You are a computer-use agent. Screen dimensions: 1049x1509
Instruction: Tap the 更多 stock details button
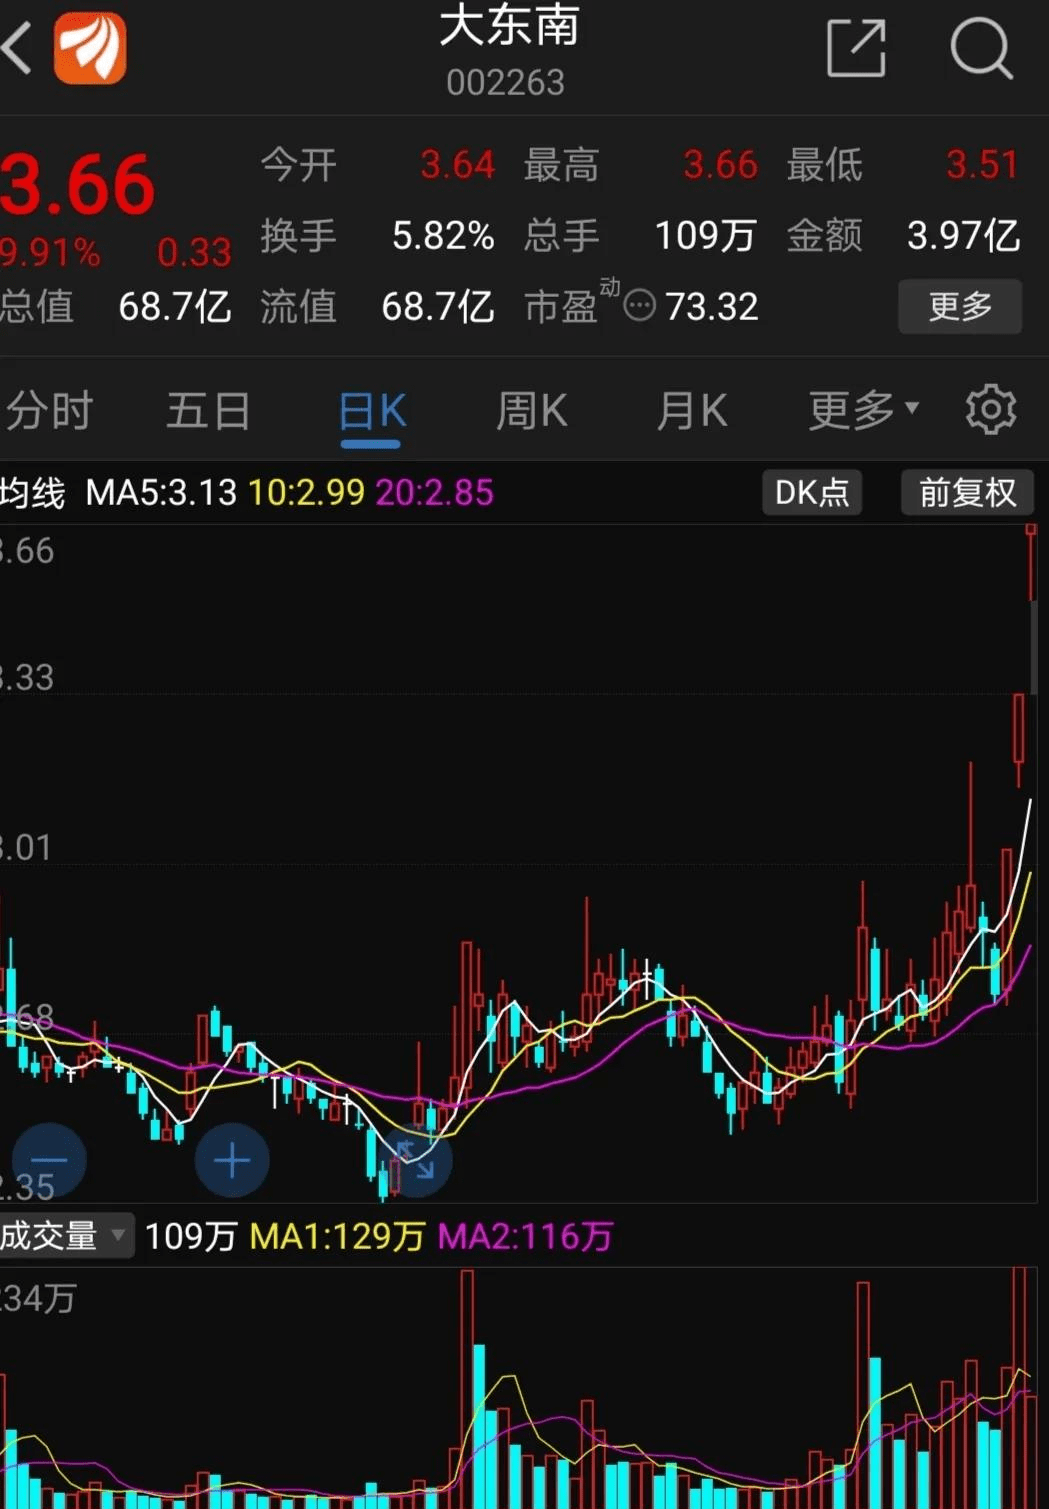pyautogui.click(x=959, y=306)
